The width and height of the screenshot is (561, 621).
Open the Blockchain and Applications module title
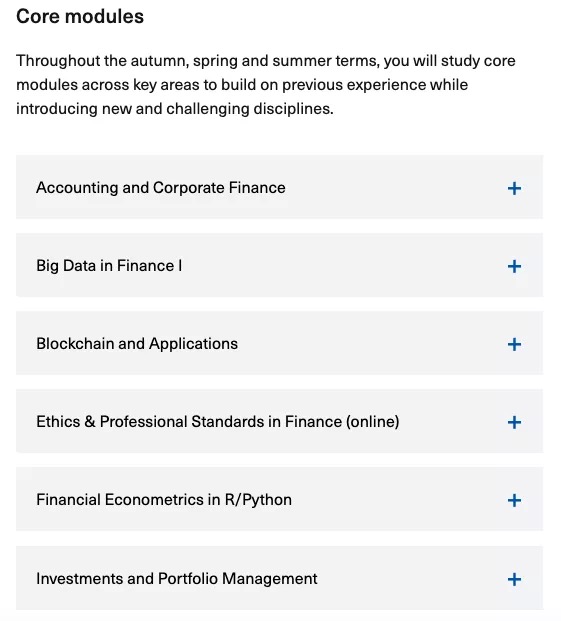(137, 344)
